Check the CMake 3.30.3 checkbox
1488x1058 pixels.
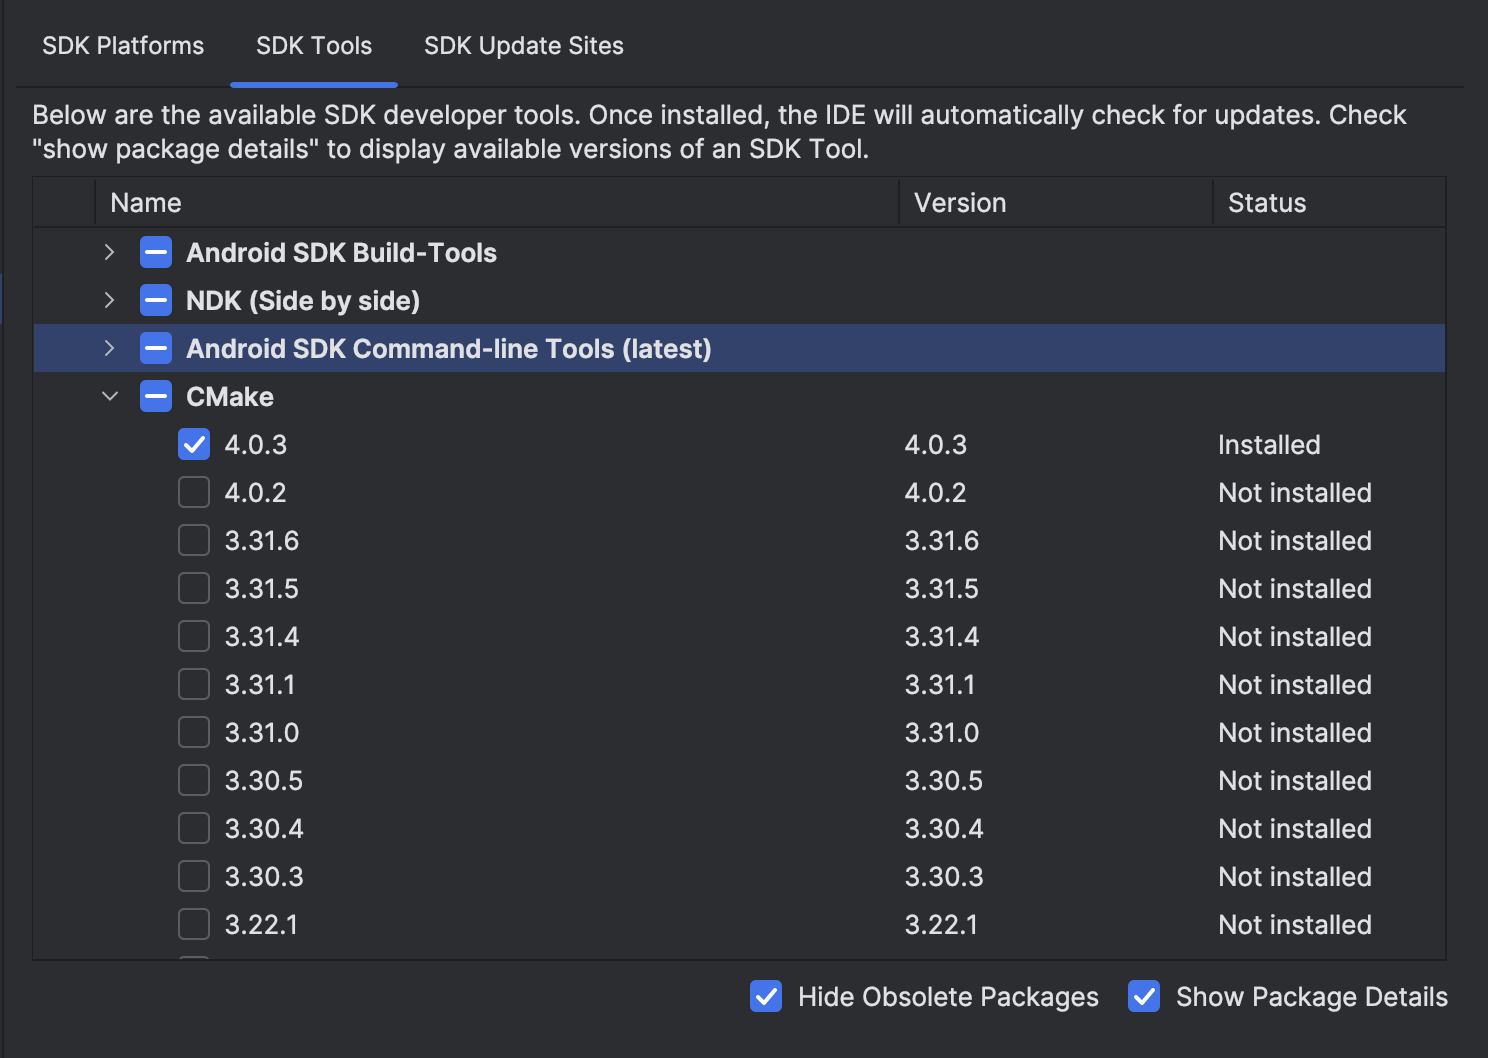pos(194,877)
